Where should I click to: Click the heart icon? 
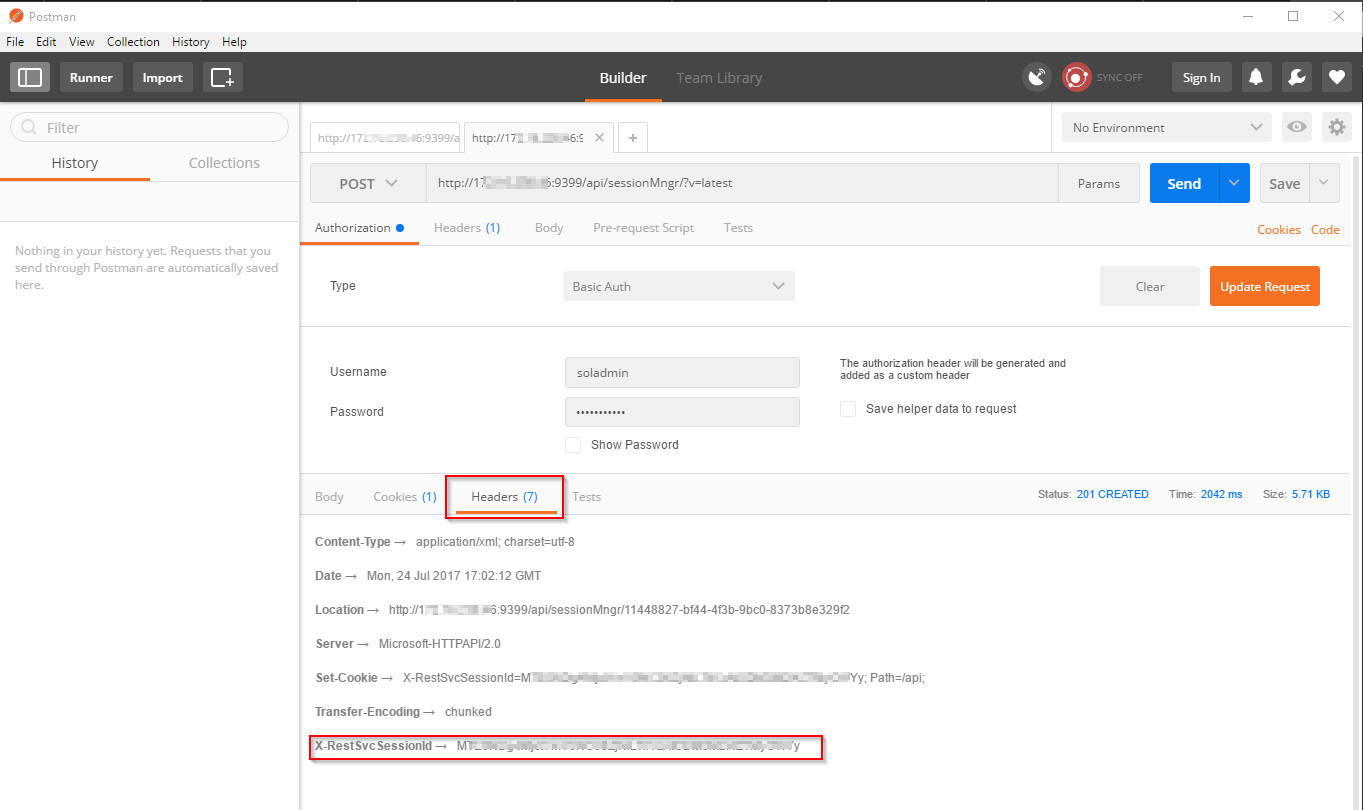point(1336,77)
